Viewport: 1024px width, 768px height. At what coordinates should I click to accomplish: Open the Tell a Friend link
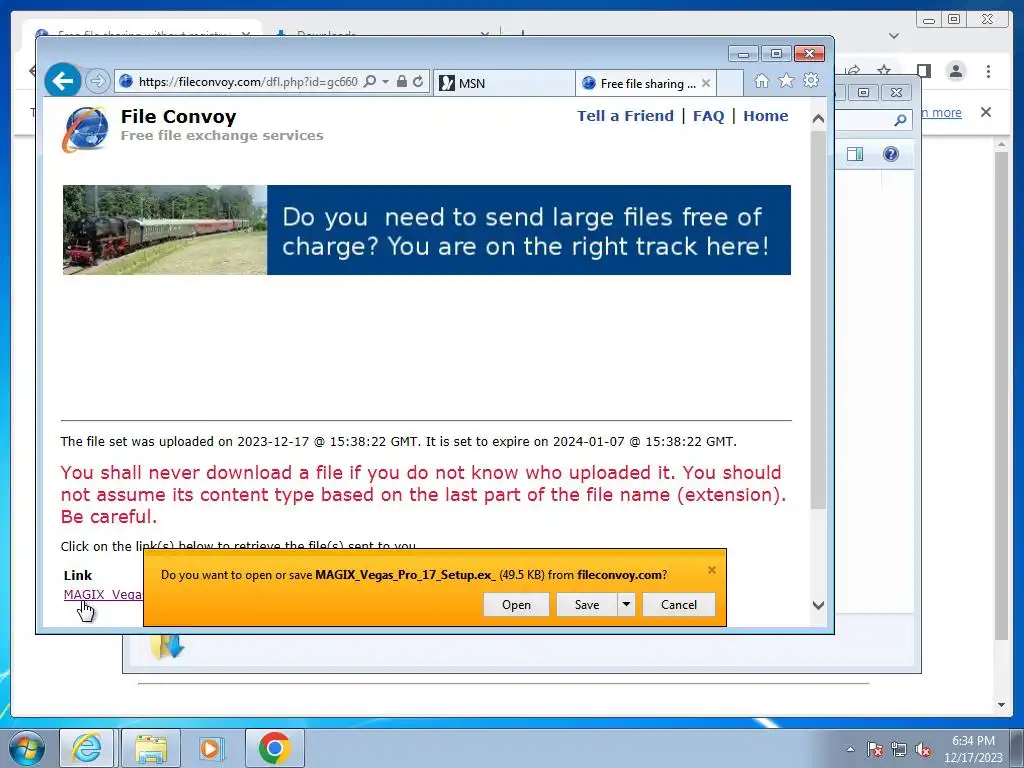coord(625,116)
